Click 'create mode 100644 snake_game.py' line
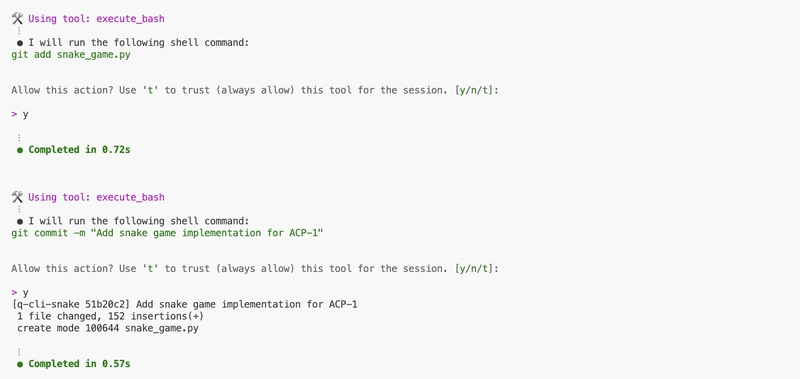Viewport: 800px width, 379px height. pos(108,329)
